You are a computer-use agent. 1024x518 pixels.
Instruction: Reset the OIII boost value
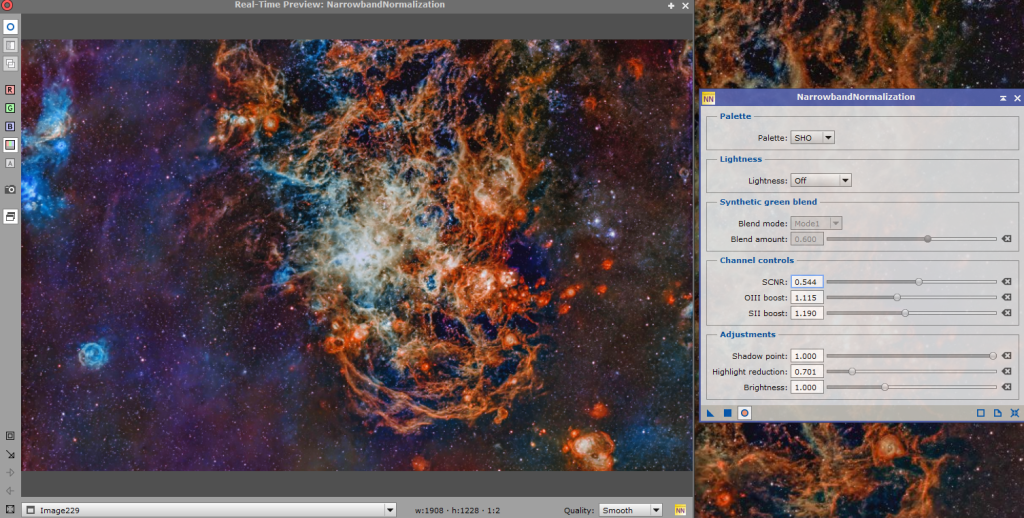[1006, 298]
